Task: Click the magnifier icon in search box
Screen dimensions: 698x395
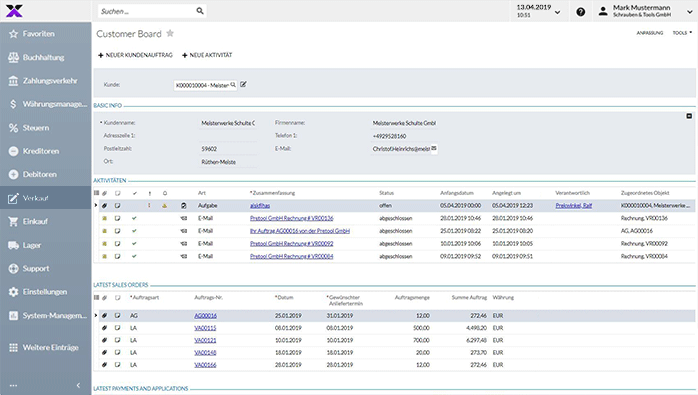Action: pyautogui.click(x=200, y=11)
